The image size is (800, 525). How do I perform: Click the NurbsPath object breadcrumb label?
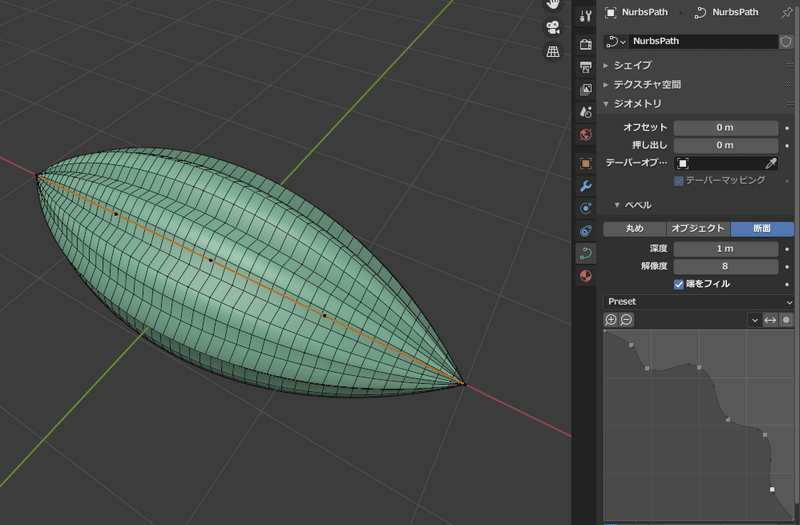[x=644, y=13]
